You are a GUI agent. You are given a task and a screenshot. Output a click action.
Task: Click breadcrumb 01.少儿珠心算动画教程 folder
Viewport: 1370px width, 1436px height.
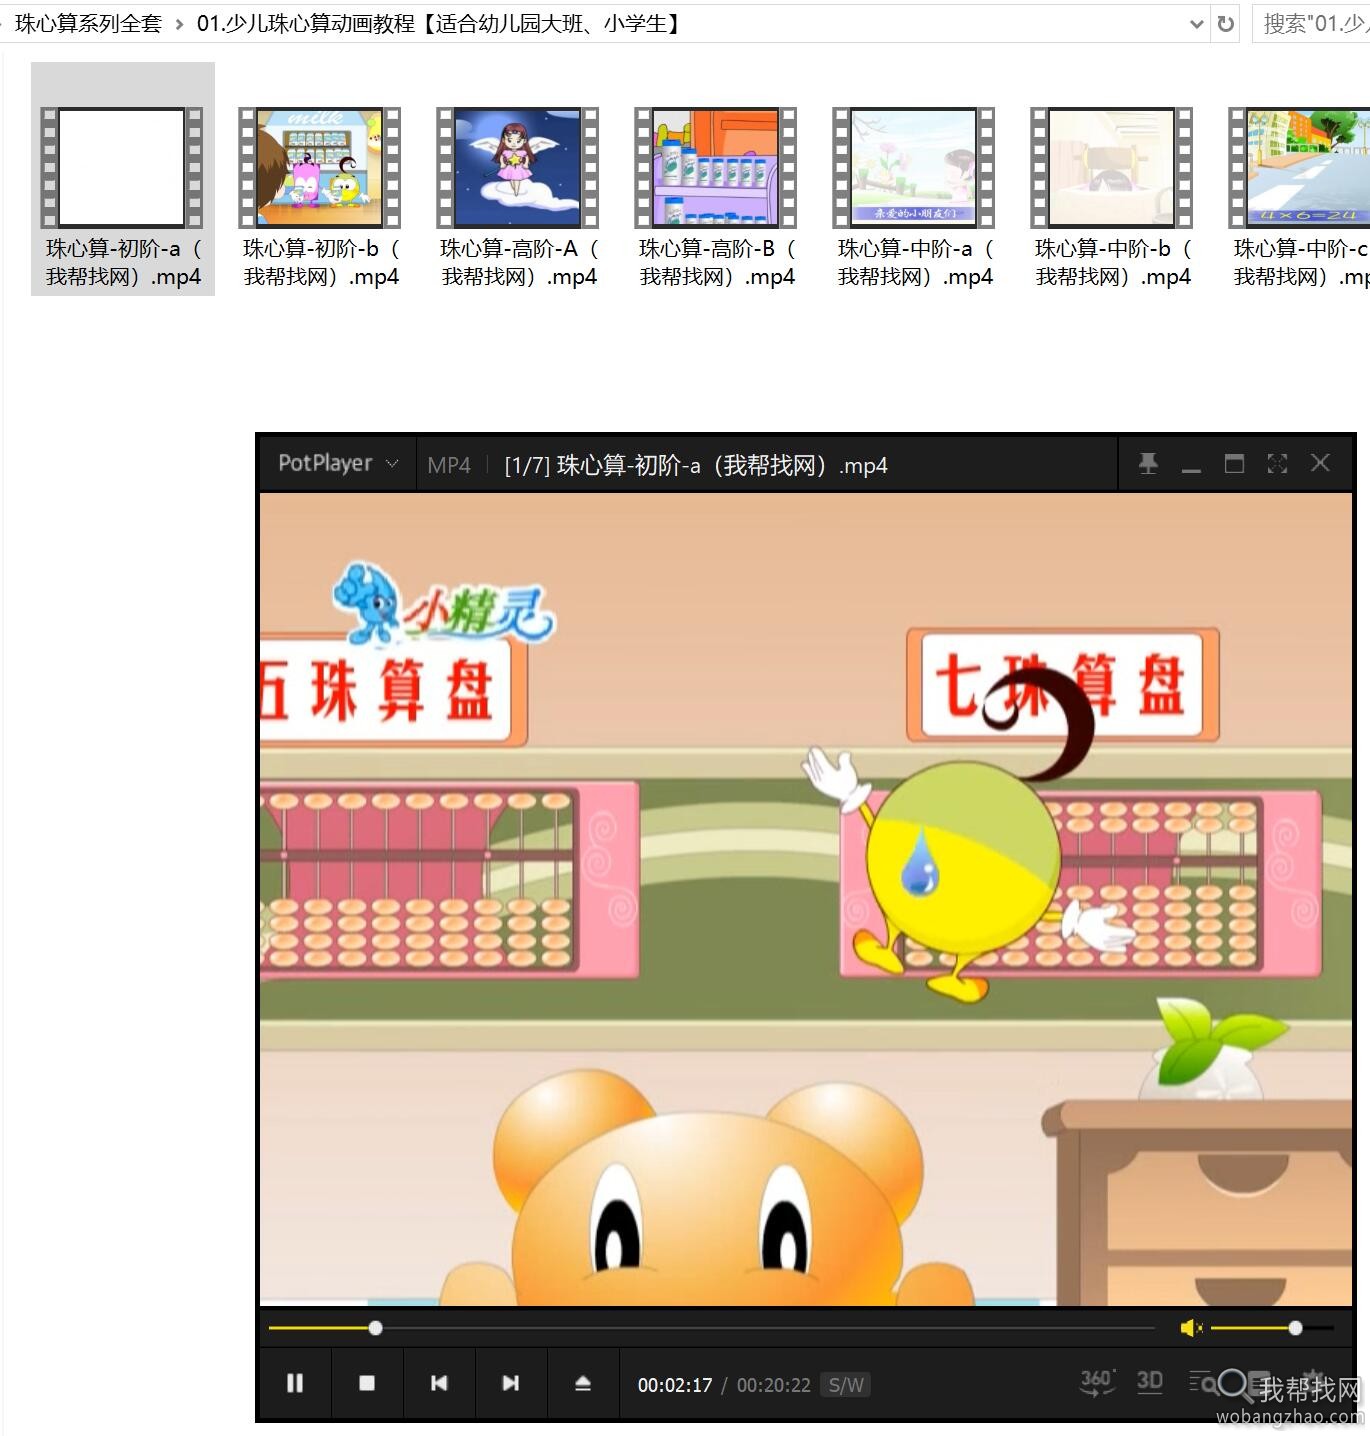point(440,23)
